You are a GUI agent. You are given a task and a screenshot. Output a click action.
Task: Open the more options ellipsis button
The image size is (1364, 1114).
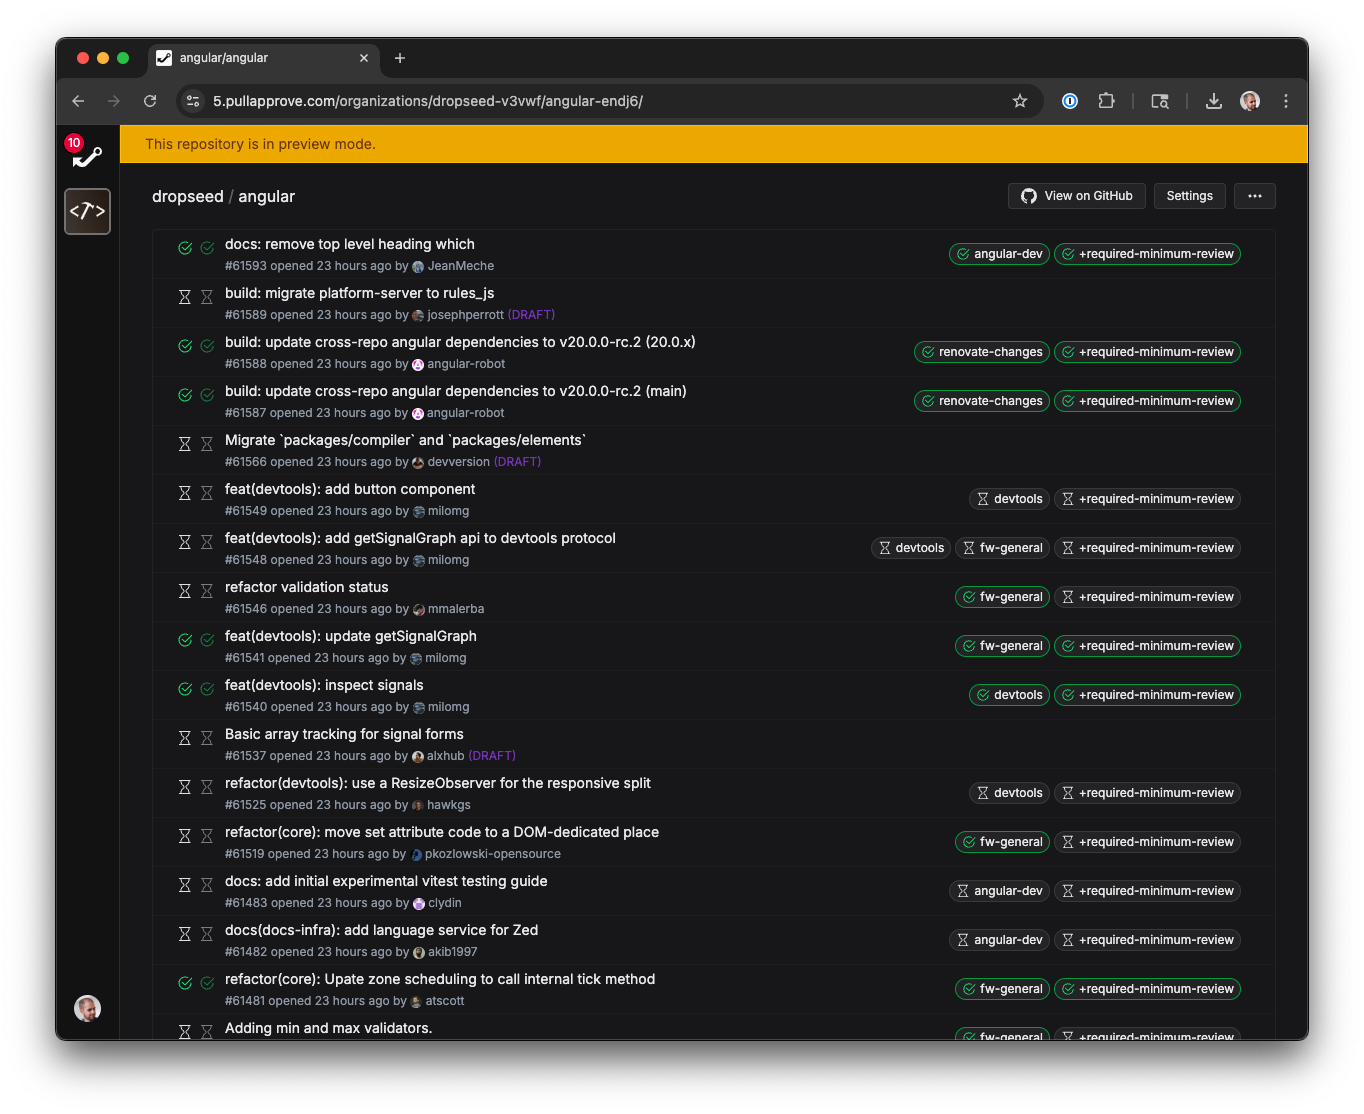tap(1255, 196)
